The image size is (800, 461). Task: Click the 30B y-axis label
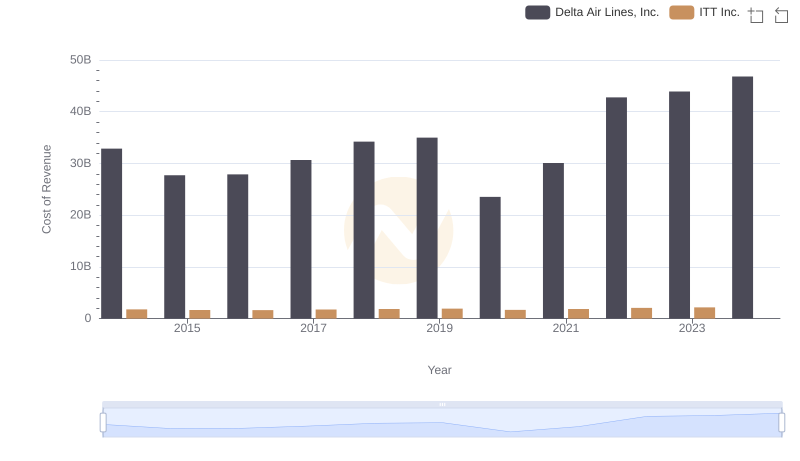point(81,163)
